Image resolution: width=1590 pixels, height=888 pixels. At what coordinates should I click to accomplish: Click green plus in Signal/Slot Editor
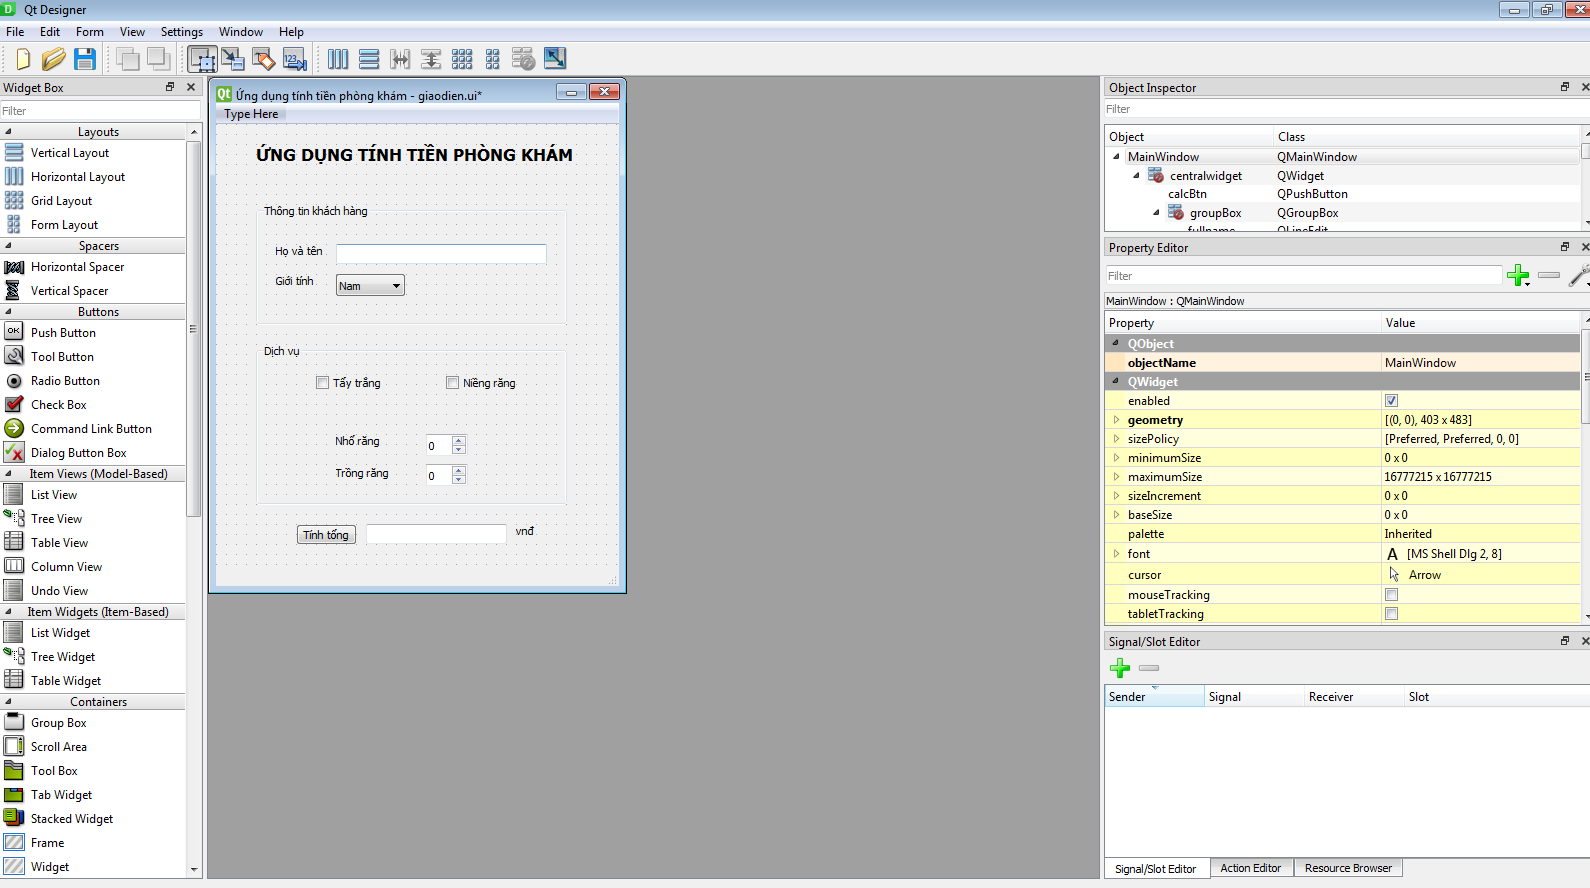[x=1120, y=668]
